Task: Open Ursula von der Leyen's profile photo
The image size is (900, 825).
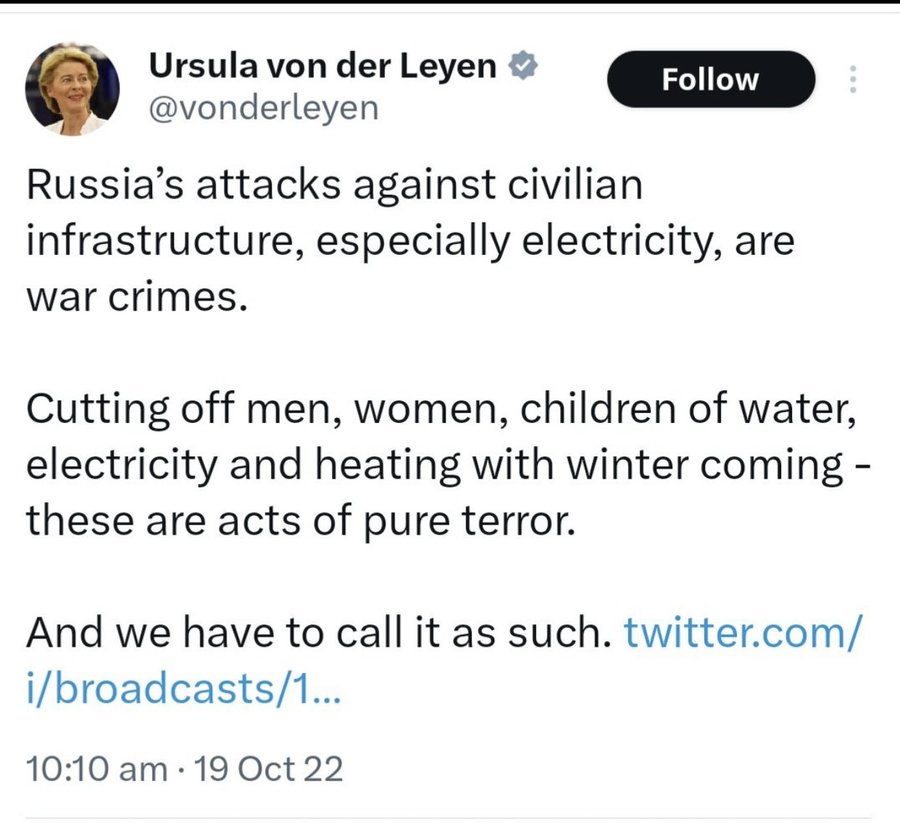Action: coord(72,88)
